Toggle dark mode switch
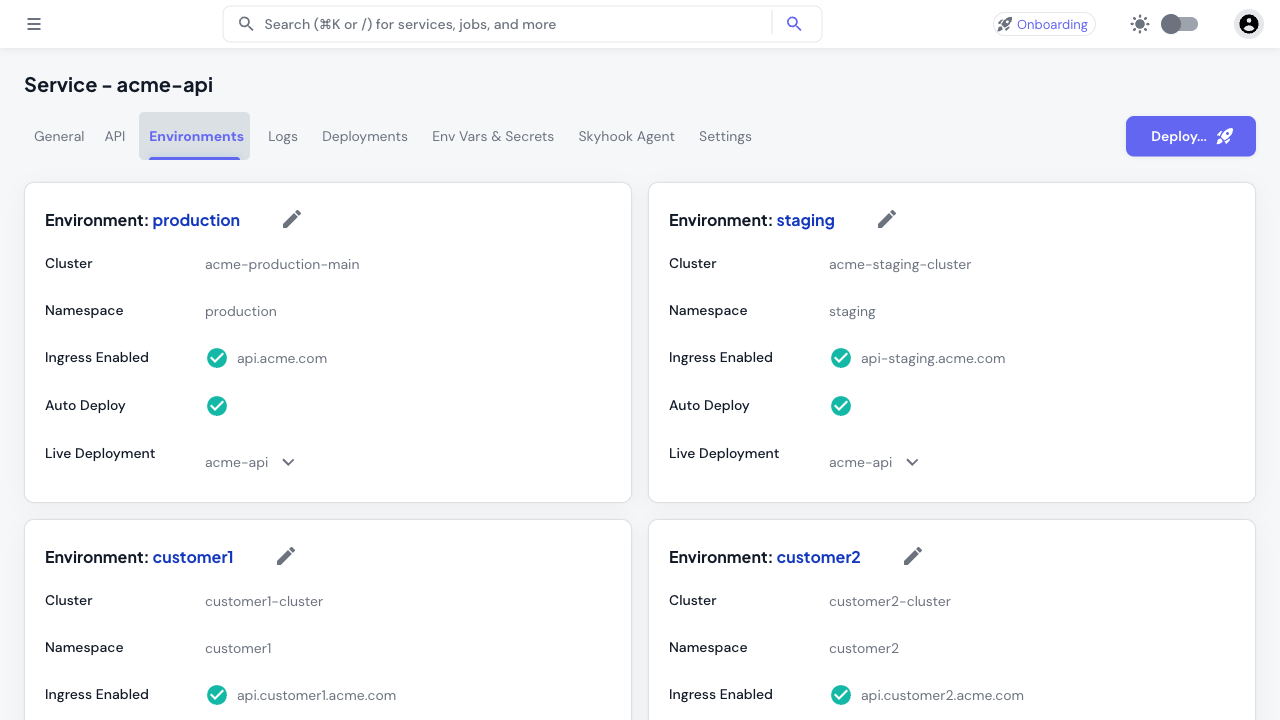The width and height of the screenshot is (1280, 720). point(1178,23)
